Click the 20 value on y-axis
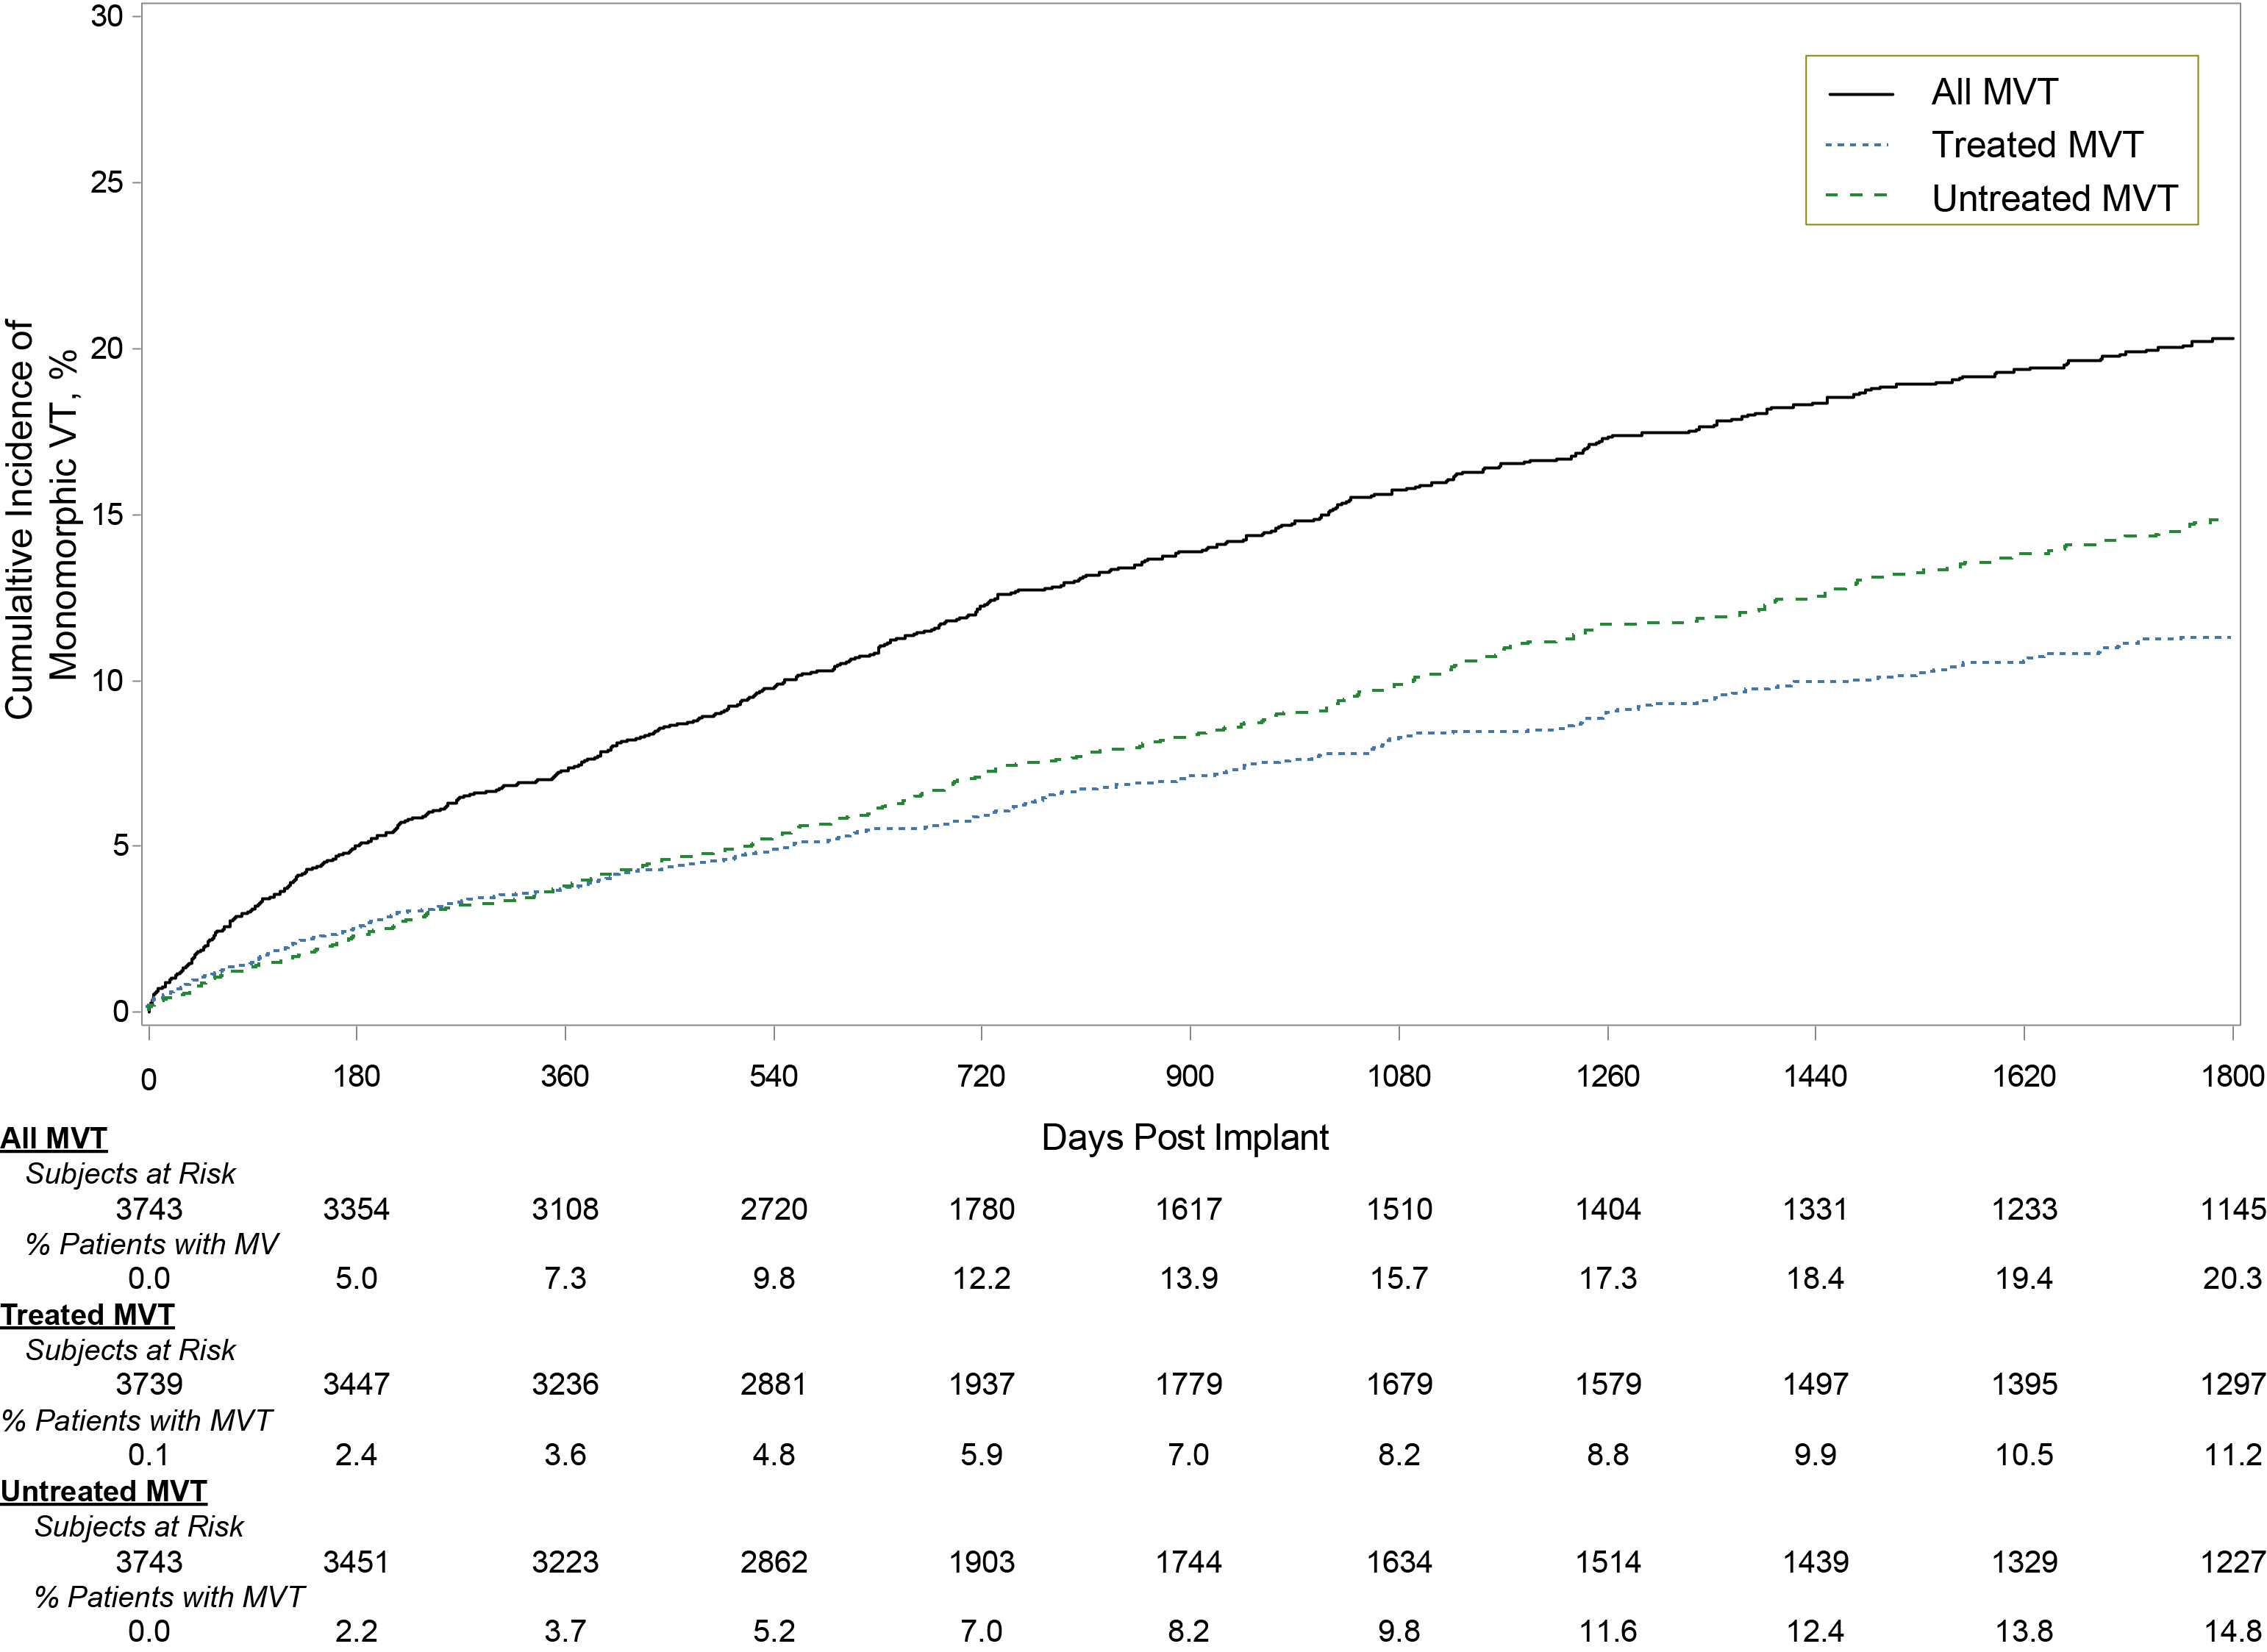This screenshot has width=2267, height=1652. click(x=107, y=349)
